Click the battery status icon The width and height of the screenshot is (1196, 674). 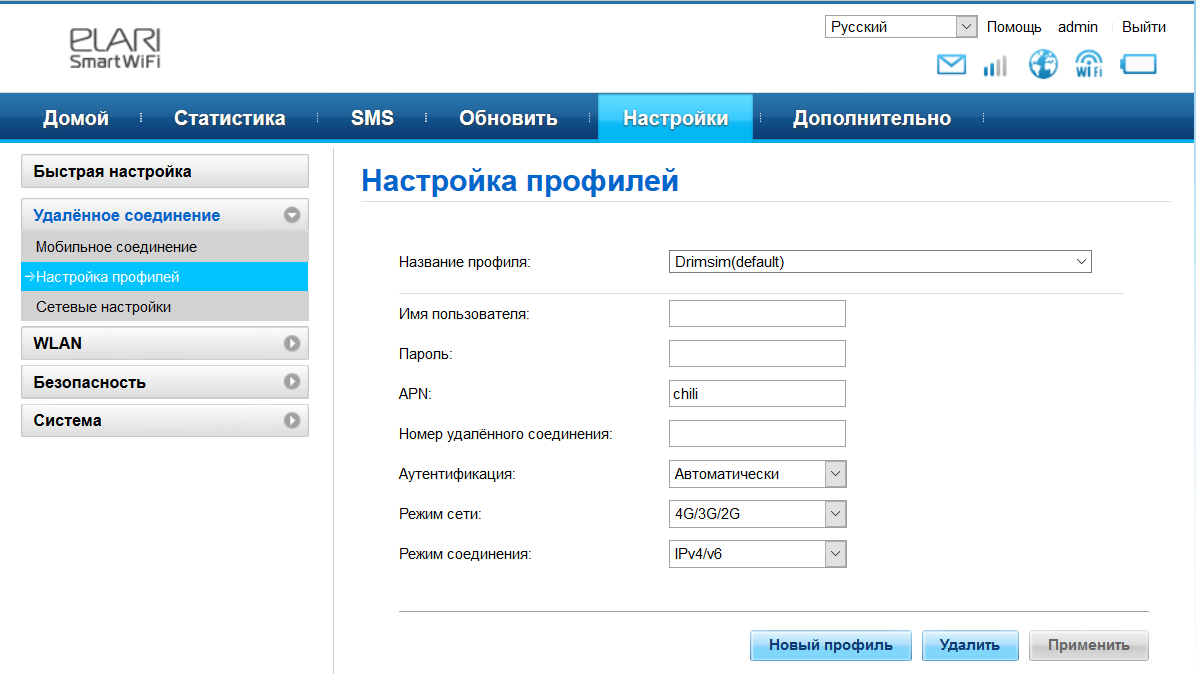1138,65
